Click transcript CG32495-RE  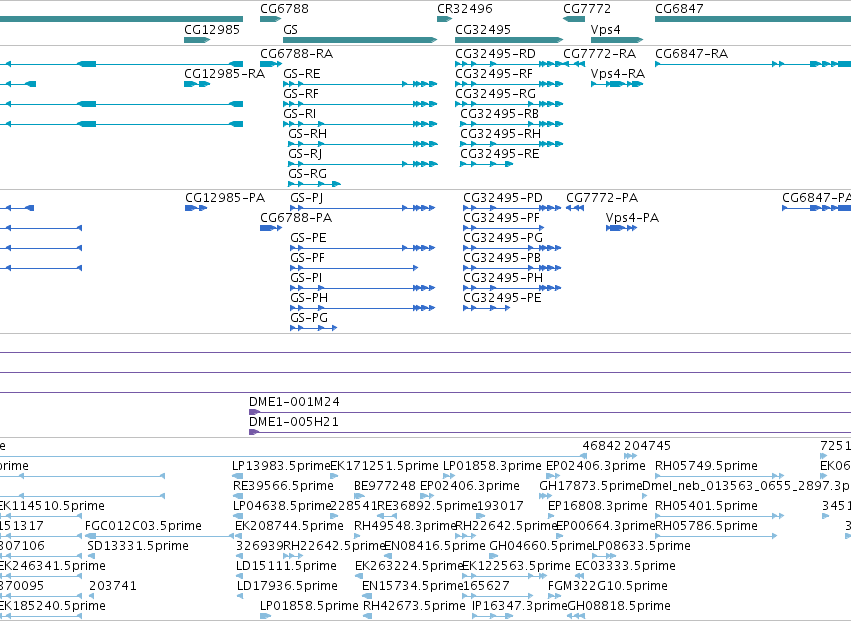(x=486, y=164)
